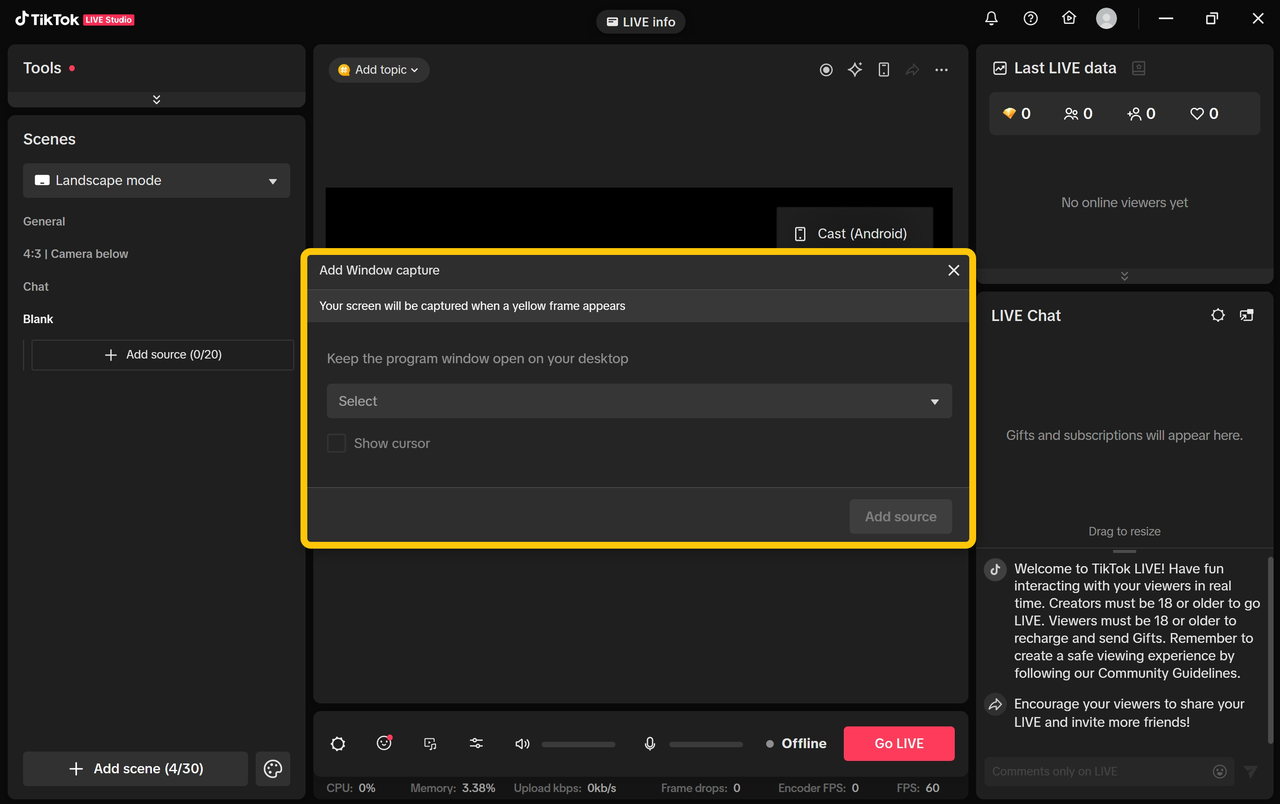
Task: Open the sparkle effects icon
Action: [855, 70]
